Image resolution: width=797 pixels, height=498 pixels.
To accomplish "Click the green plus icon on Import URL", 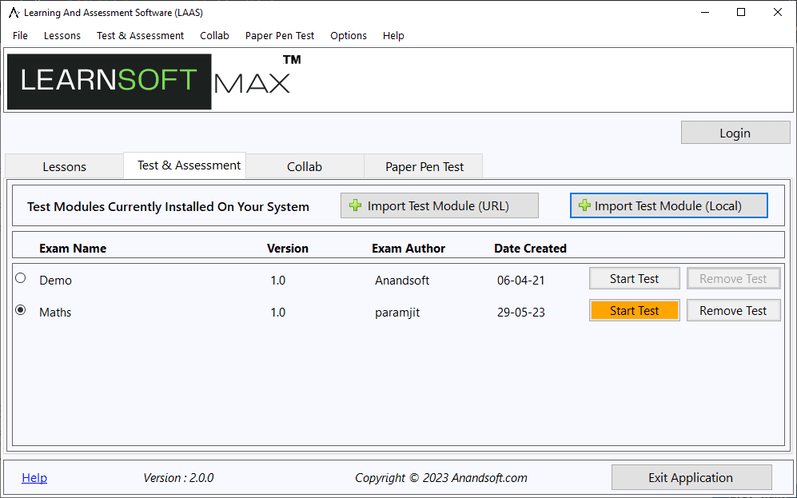I will click(355, 206).
